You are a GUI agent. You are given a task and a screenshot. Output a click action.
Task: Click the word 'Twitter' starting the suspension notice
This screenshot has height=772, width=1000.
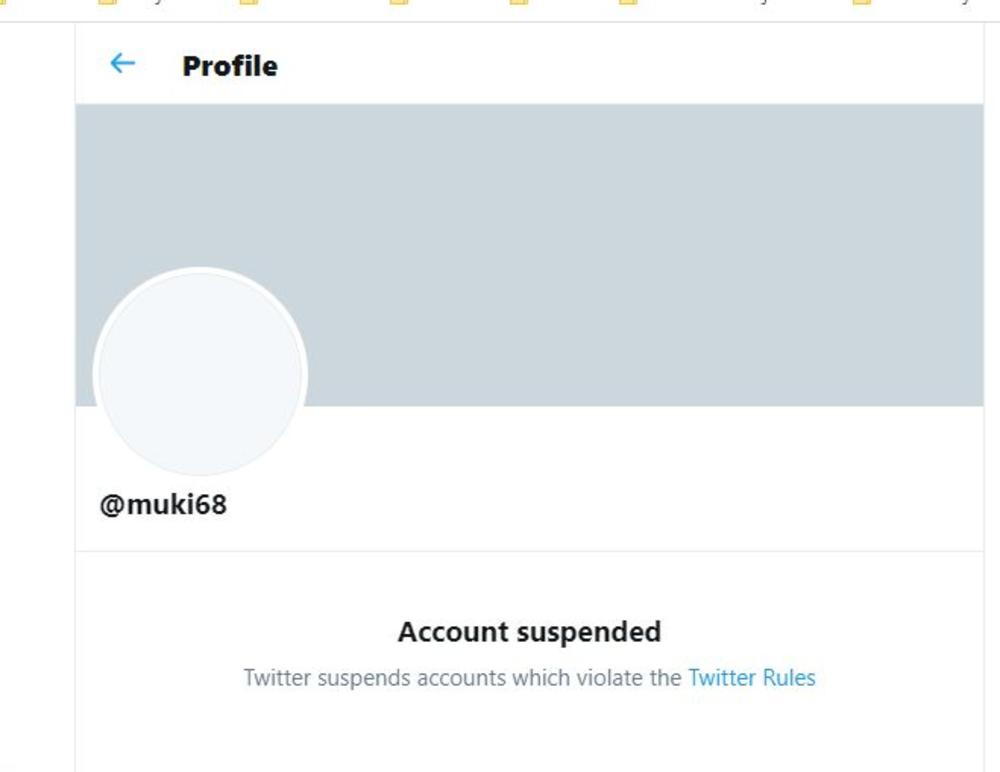[x=278, y=678]
